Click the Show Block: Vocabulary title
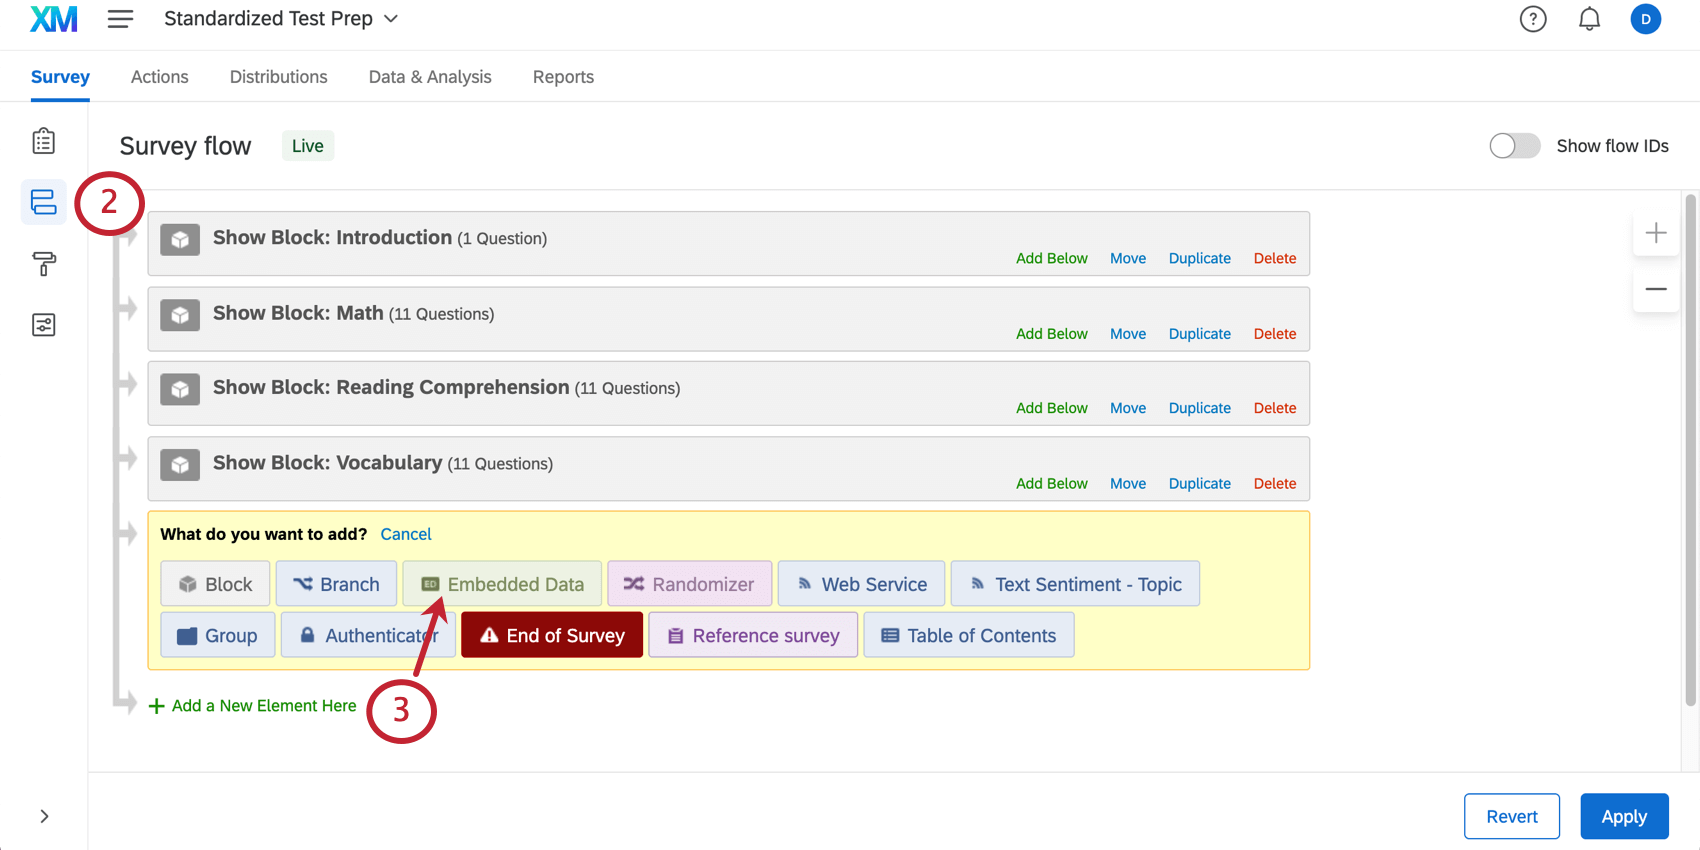This screenshot has height=850, width=1700. pos(327,462)
